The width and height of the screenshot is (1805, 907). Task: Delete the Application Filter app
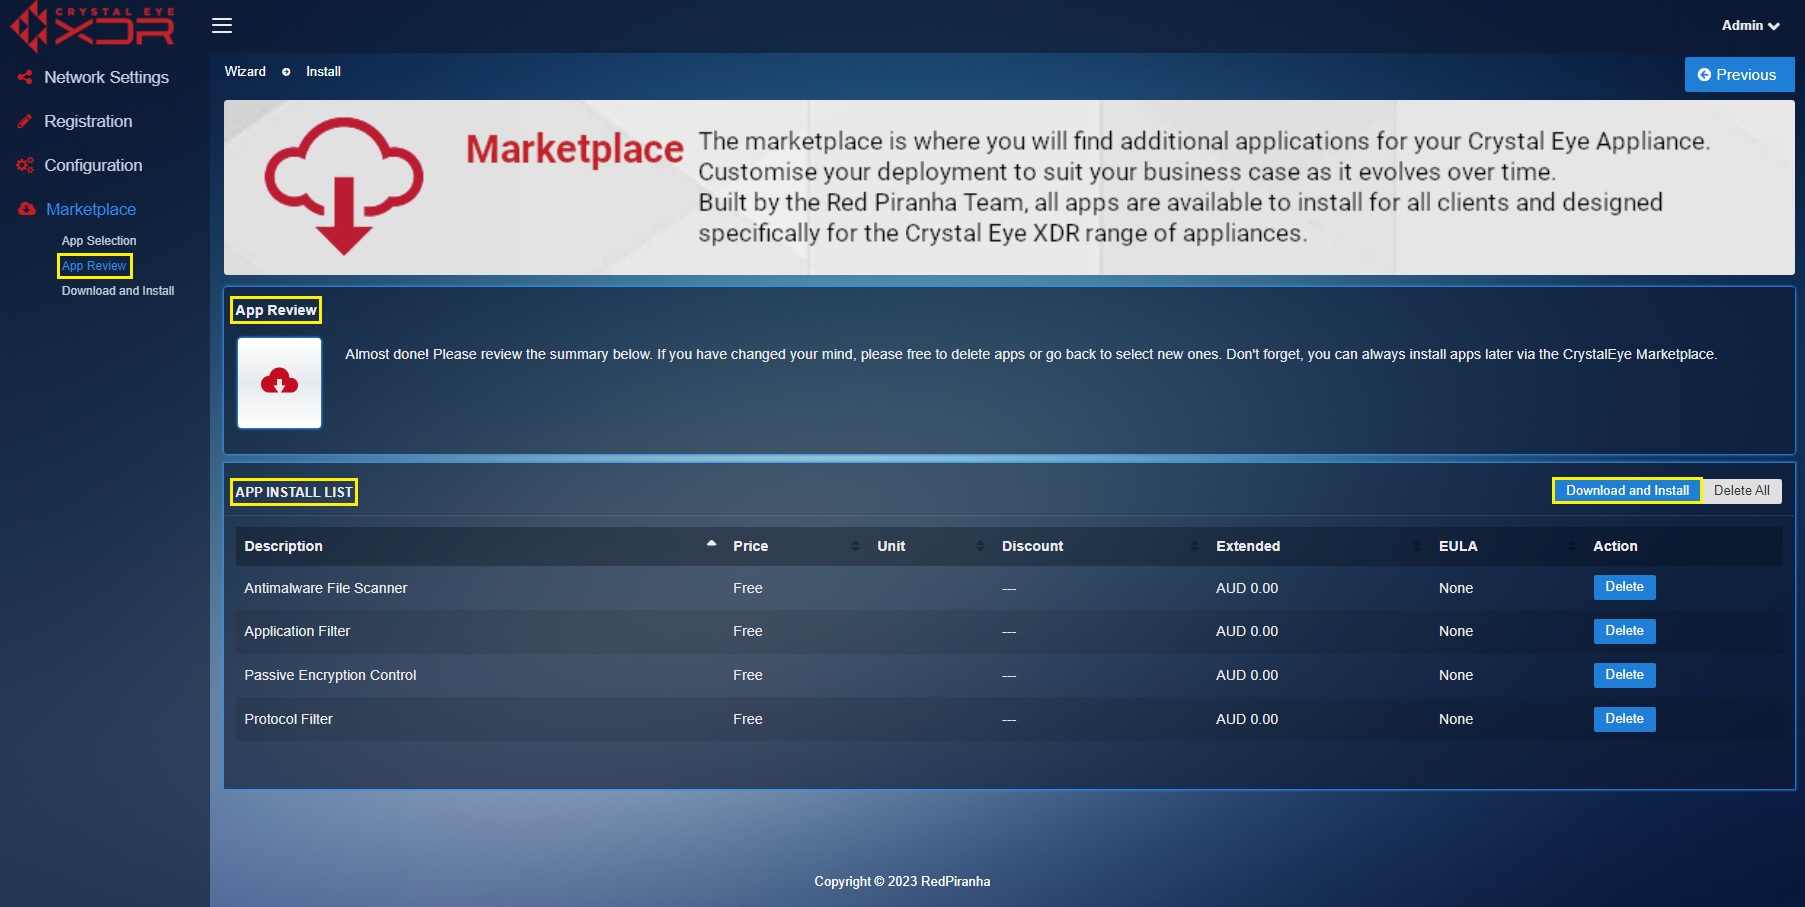pyautogui.click(x=1624, y=631)
